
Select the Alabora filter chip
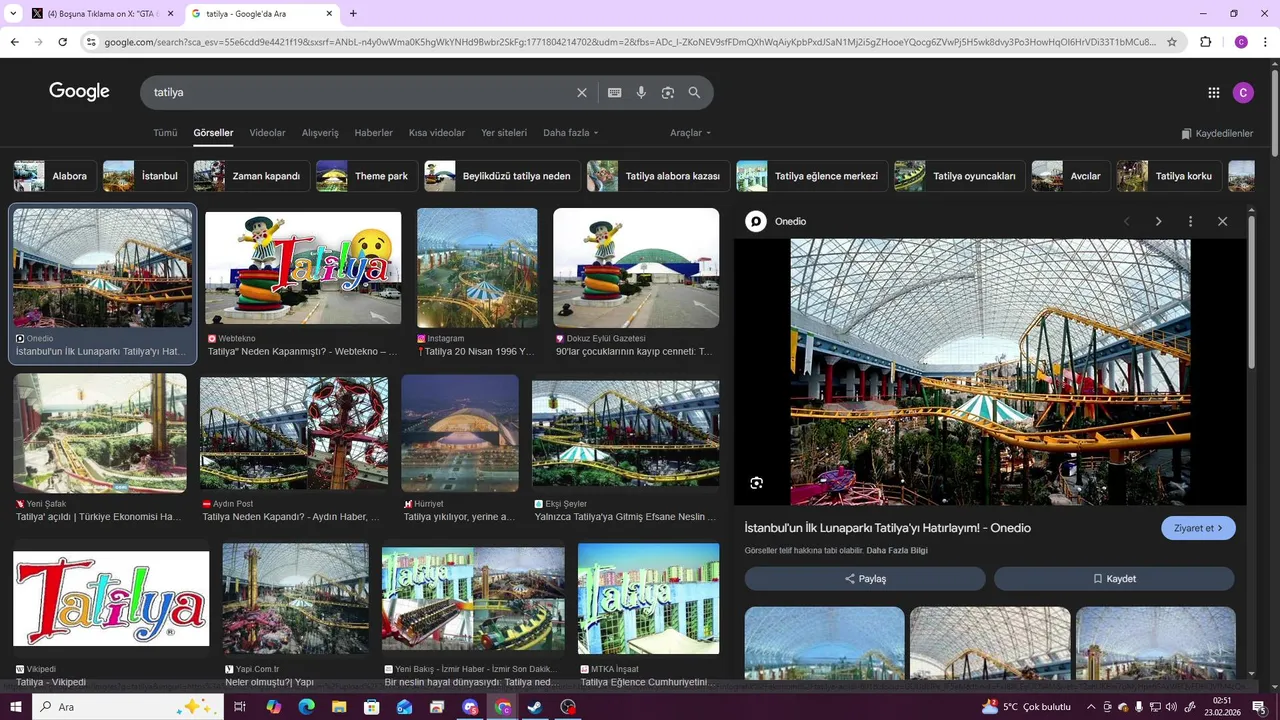[55, 176]
